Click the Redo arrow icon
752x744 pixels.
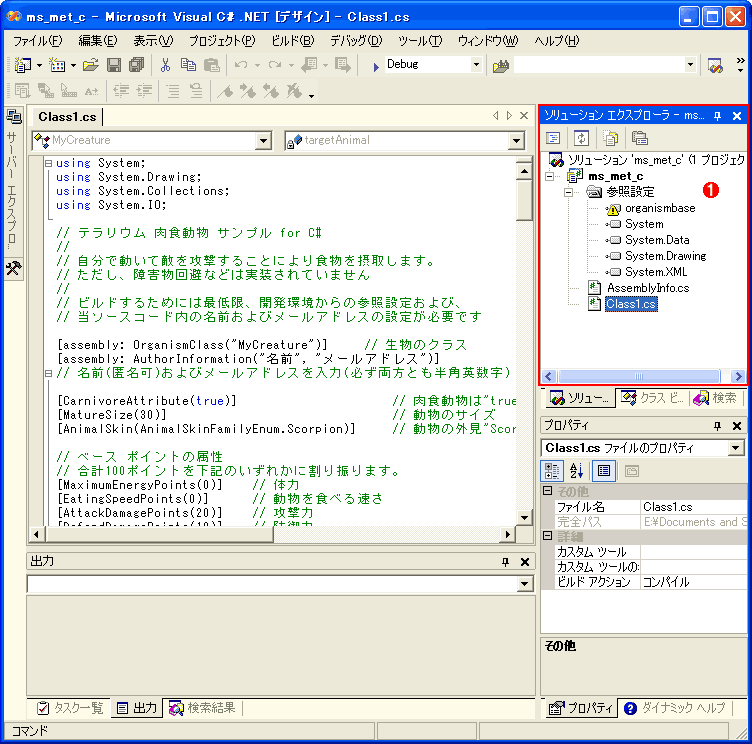[275, 64]
